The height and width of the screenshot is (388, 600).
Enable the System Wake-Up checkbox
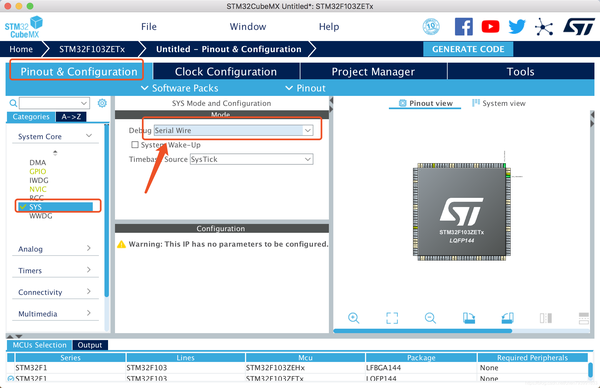(x=135, y=145)
